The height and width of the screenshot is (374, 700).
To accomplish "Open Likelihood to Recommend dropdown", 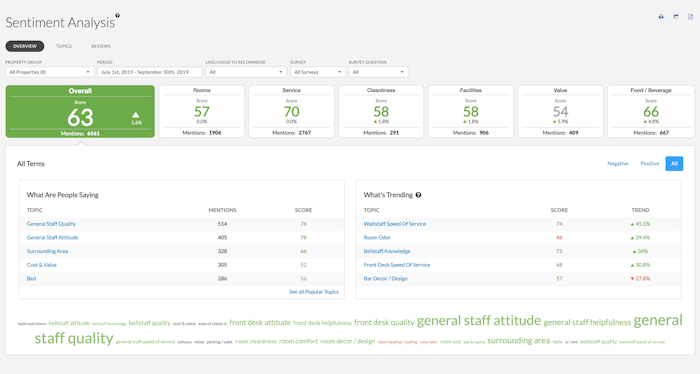I will click(x=246, y=72).
